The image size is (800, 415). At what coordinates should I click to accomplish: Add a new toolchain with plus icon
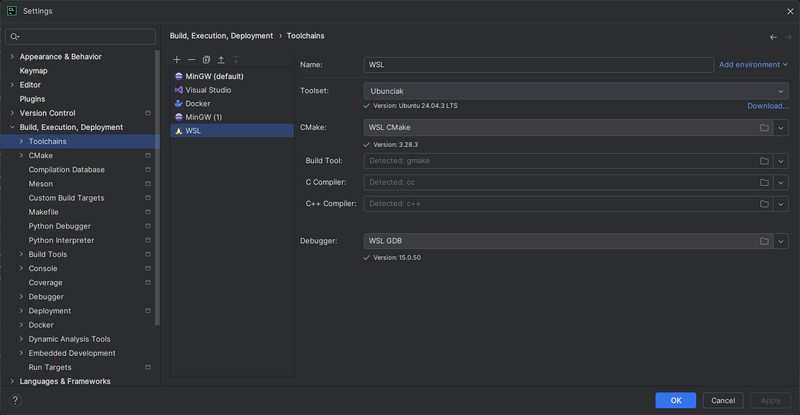point(177,60)
